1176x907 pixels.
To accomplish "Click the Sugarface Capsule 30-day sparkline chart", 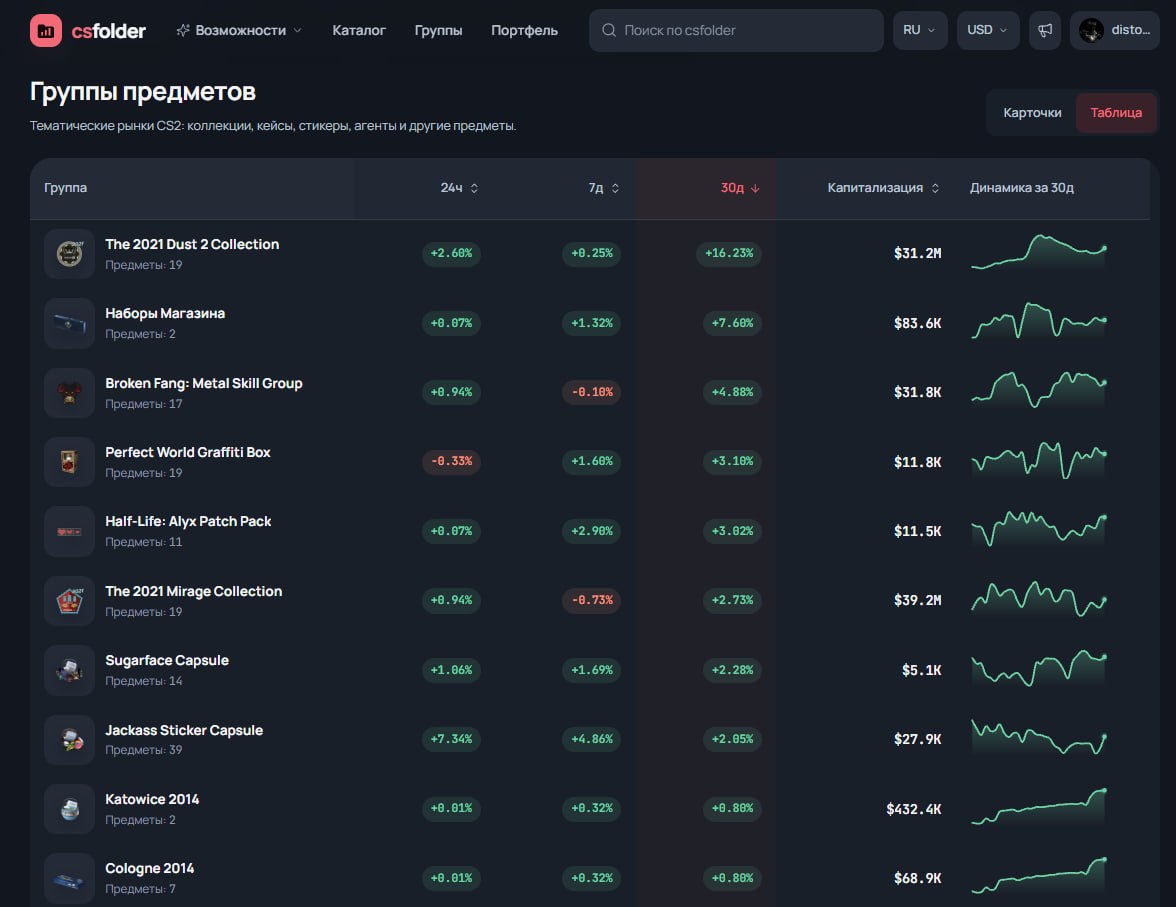I will pyautogui.click(x=1039, y=668).
